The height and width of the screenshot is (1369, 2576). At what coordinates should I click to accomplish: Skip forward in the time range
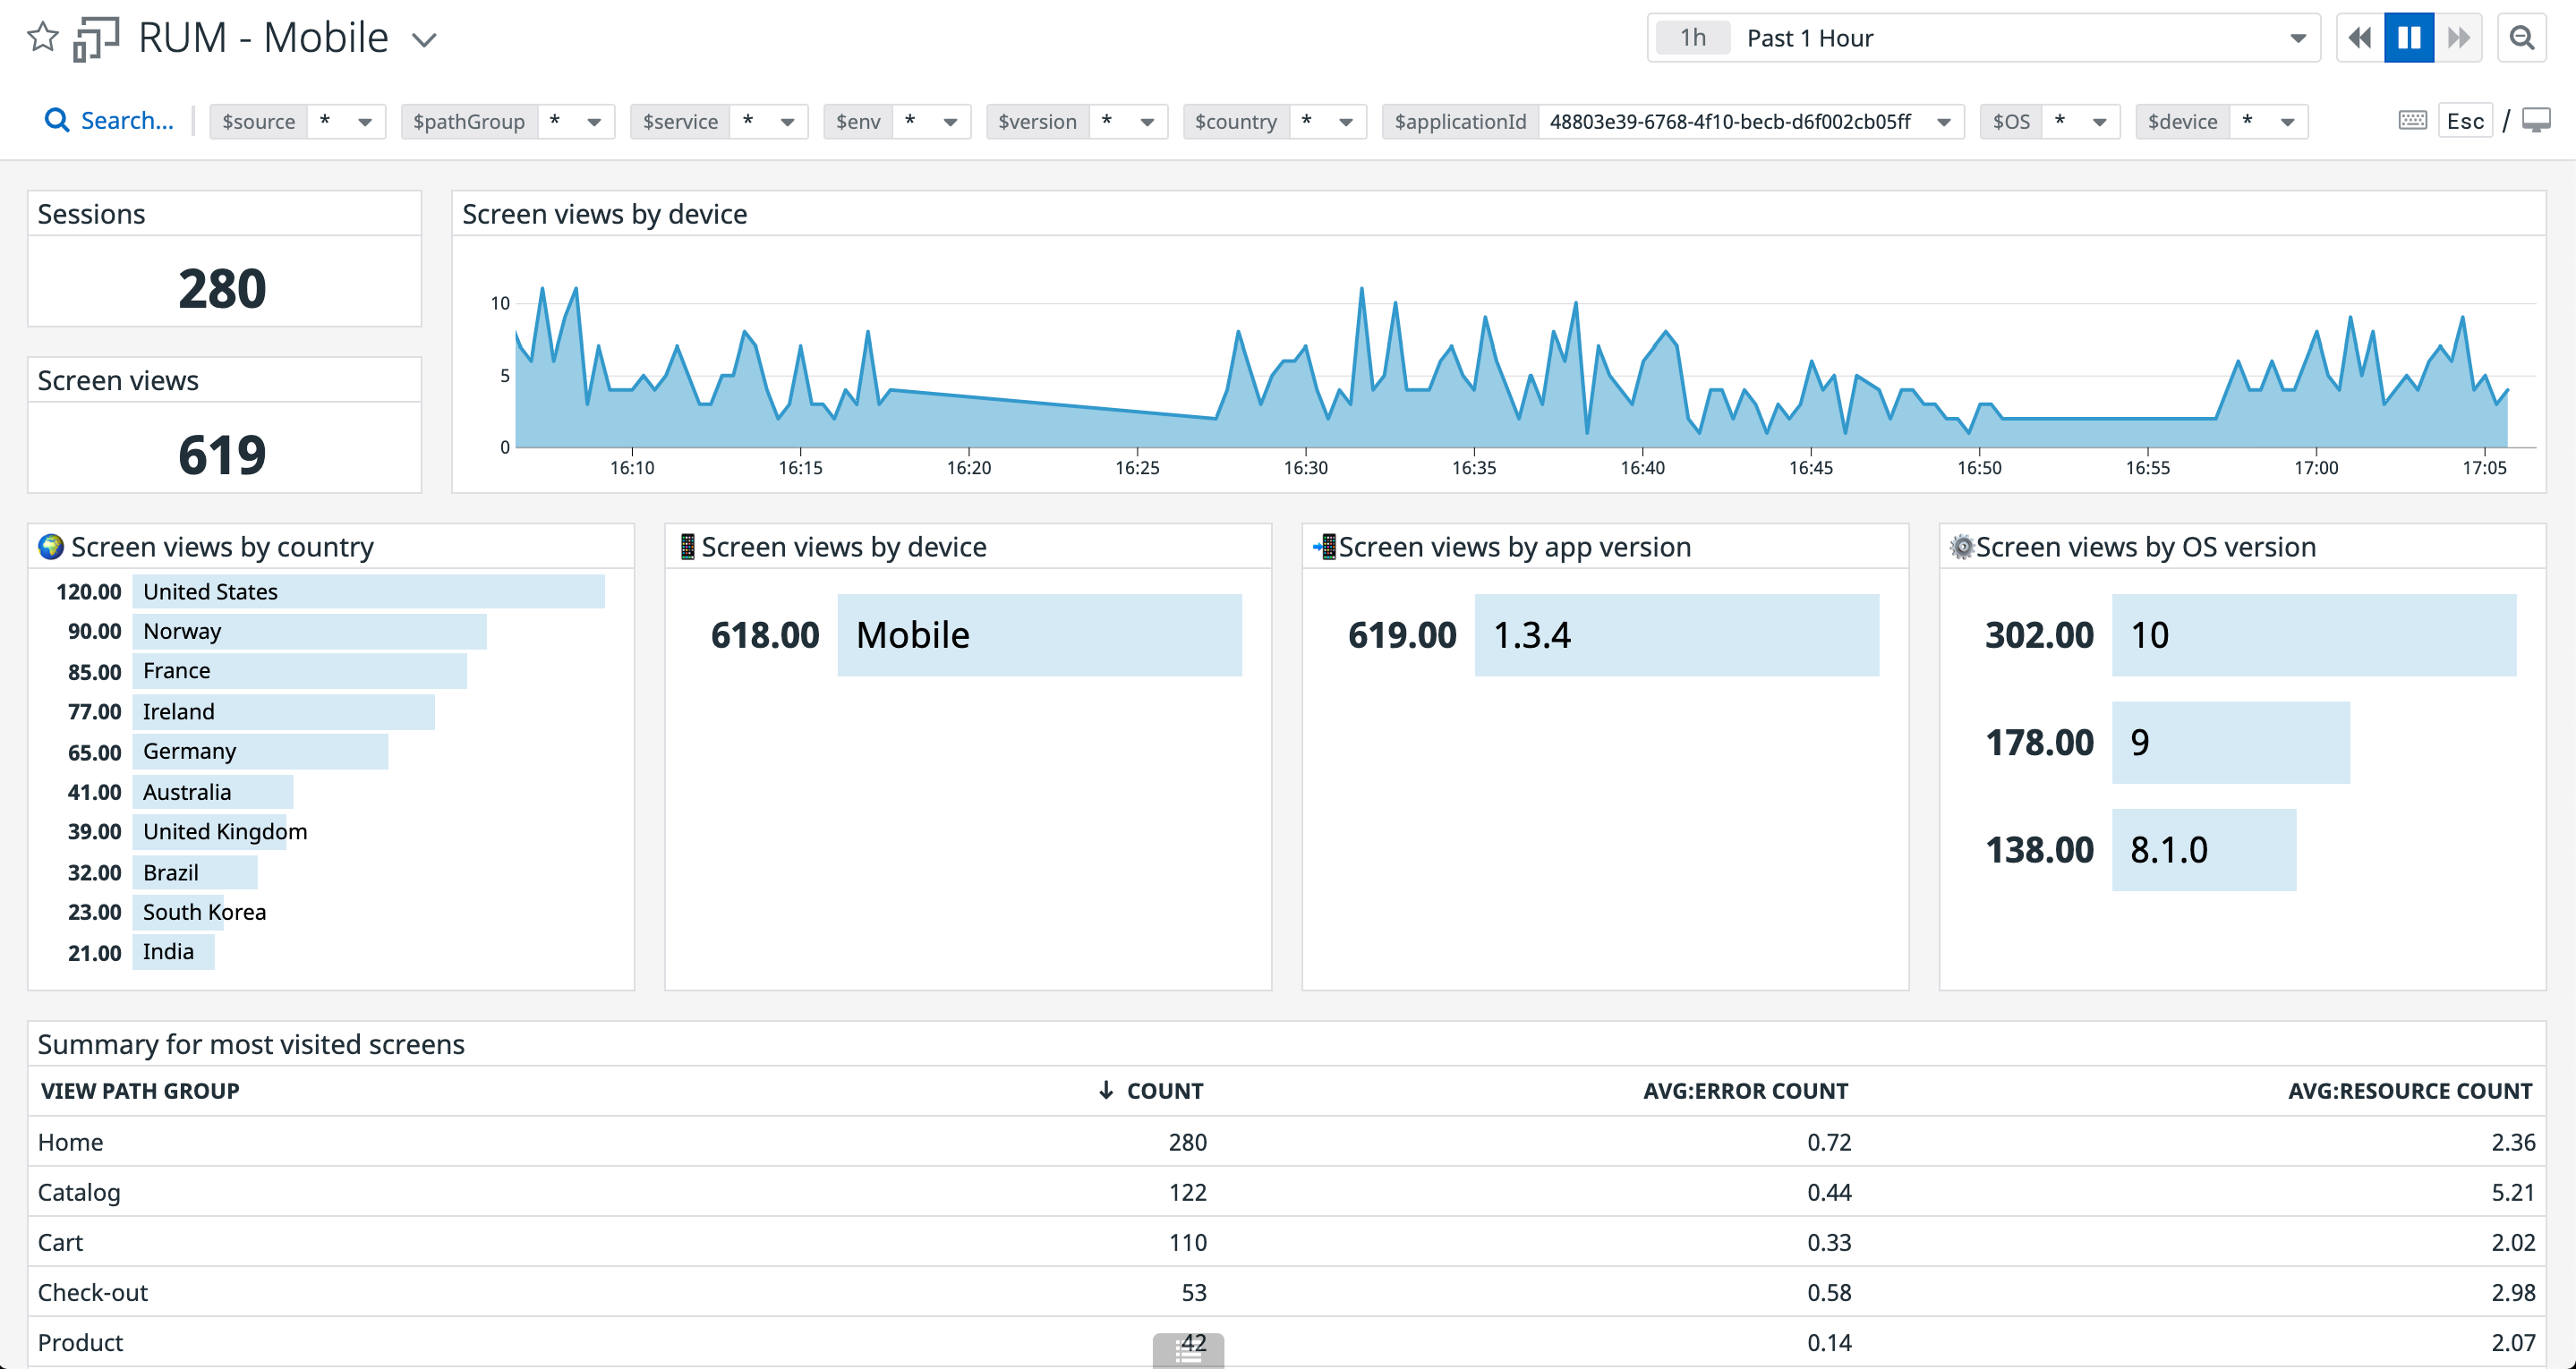[x=2459, y=37]
